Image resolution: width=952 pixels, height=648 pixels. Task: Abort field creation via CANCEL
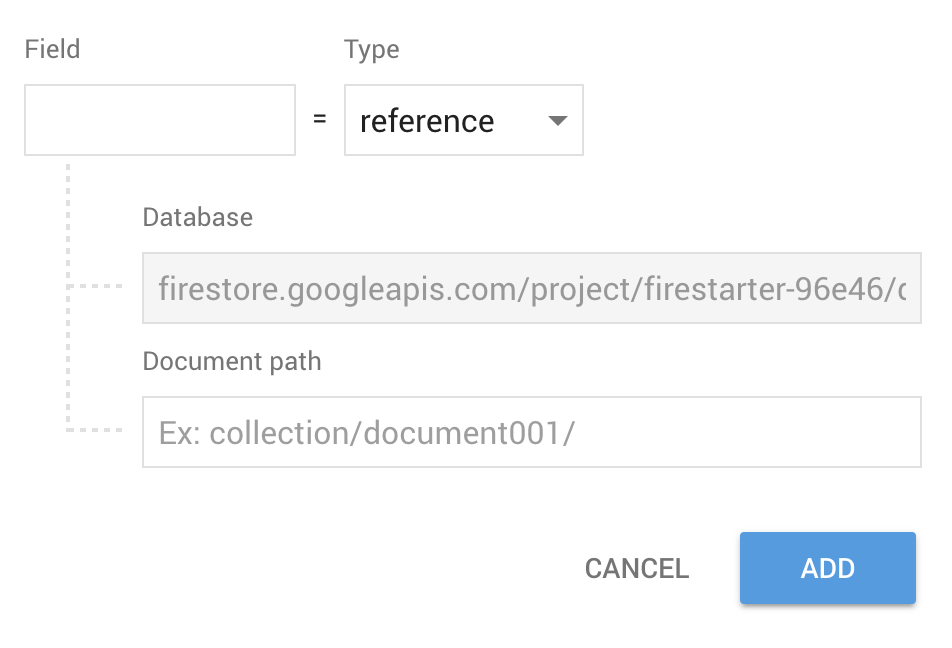[x=636, y=568]
